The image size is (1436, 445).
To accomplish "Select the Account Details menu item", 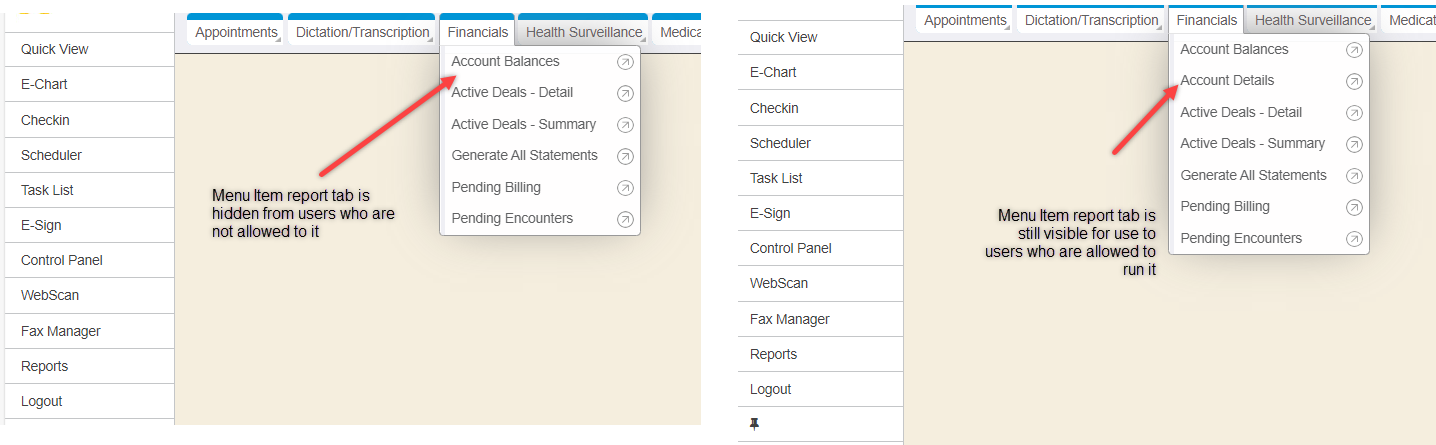I will [x=1227, y=80].
